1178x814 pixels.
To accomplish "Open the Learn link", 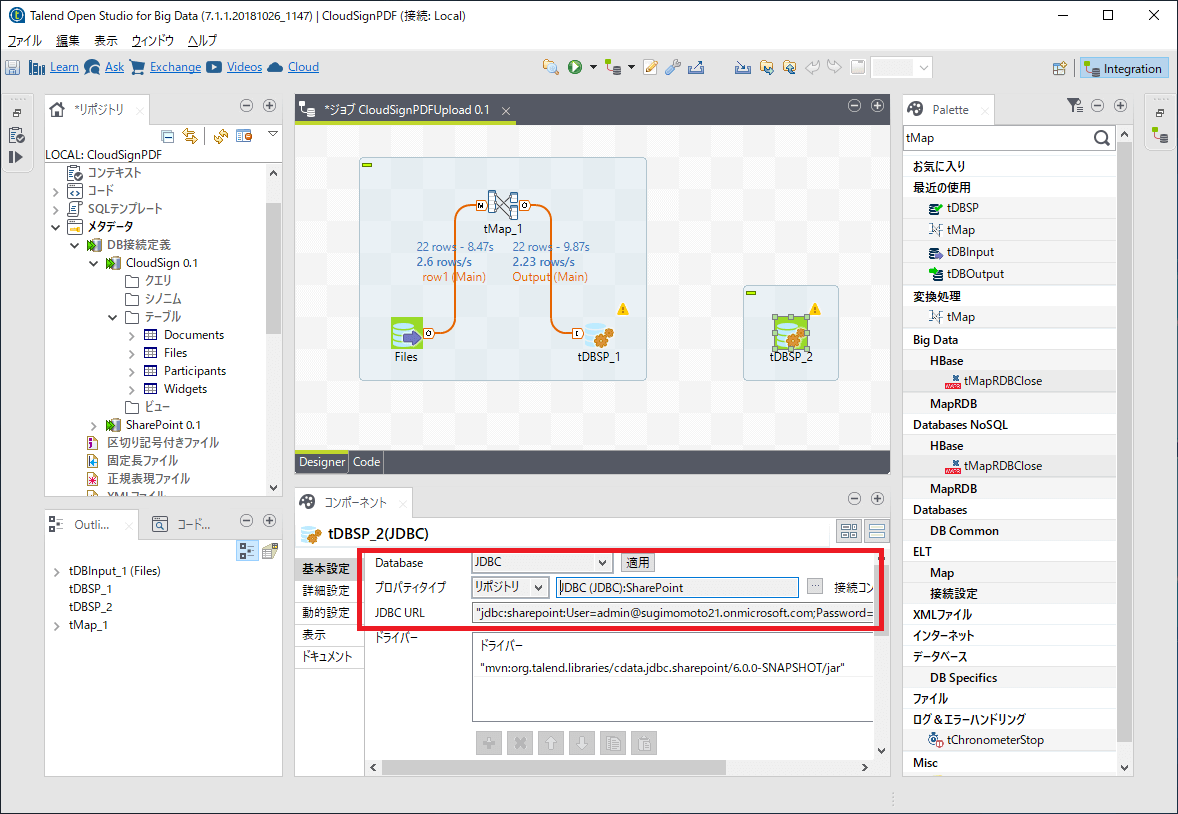I will [64, 67].
